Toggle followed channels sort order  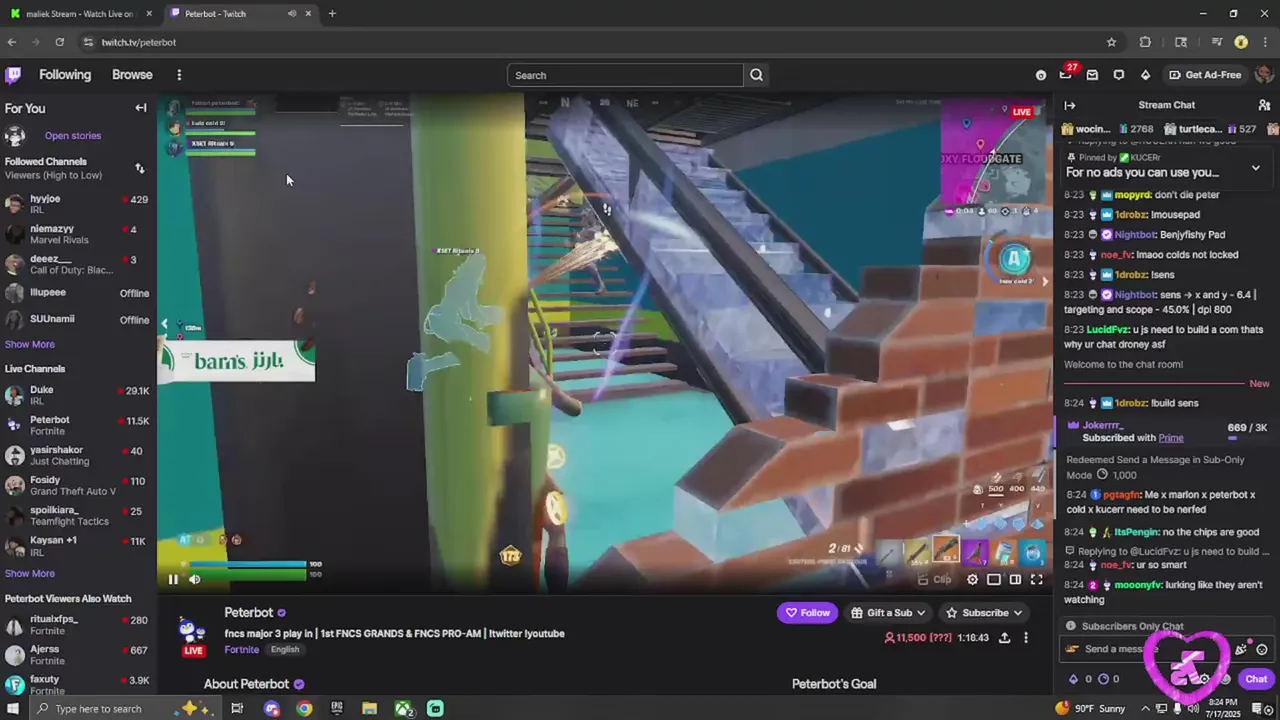(140, 168)
